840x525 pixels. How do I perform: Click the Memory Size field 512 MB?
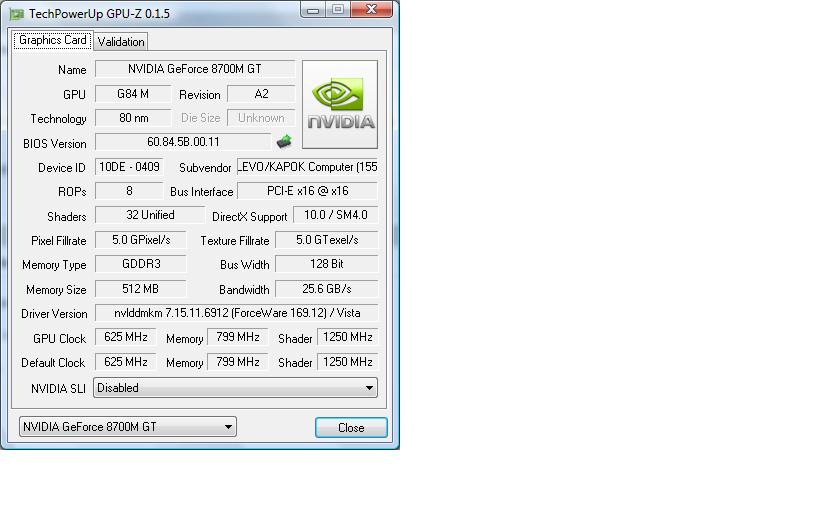141,289
